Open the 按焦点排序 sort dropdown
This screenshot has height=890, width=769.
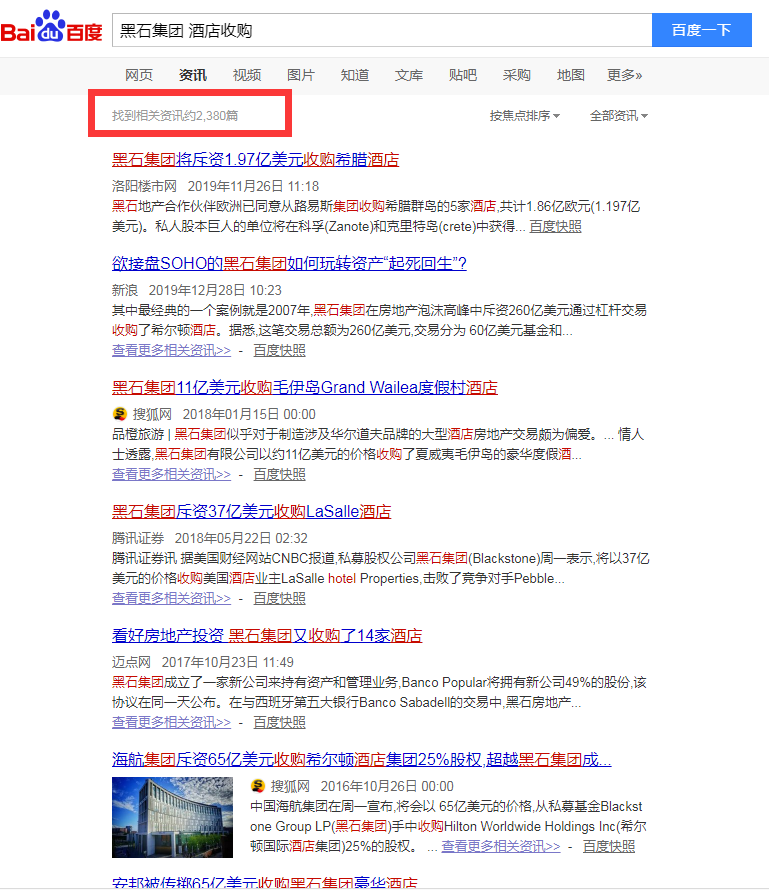coord(524,116)
